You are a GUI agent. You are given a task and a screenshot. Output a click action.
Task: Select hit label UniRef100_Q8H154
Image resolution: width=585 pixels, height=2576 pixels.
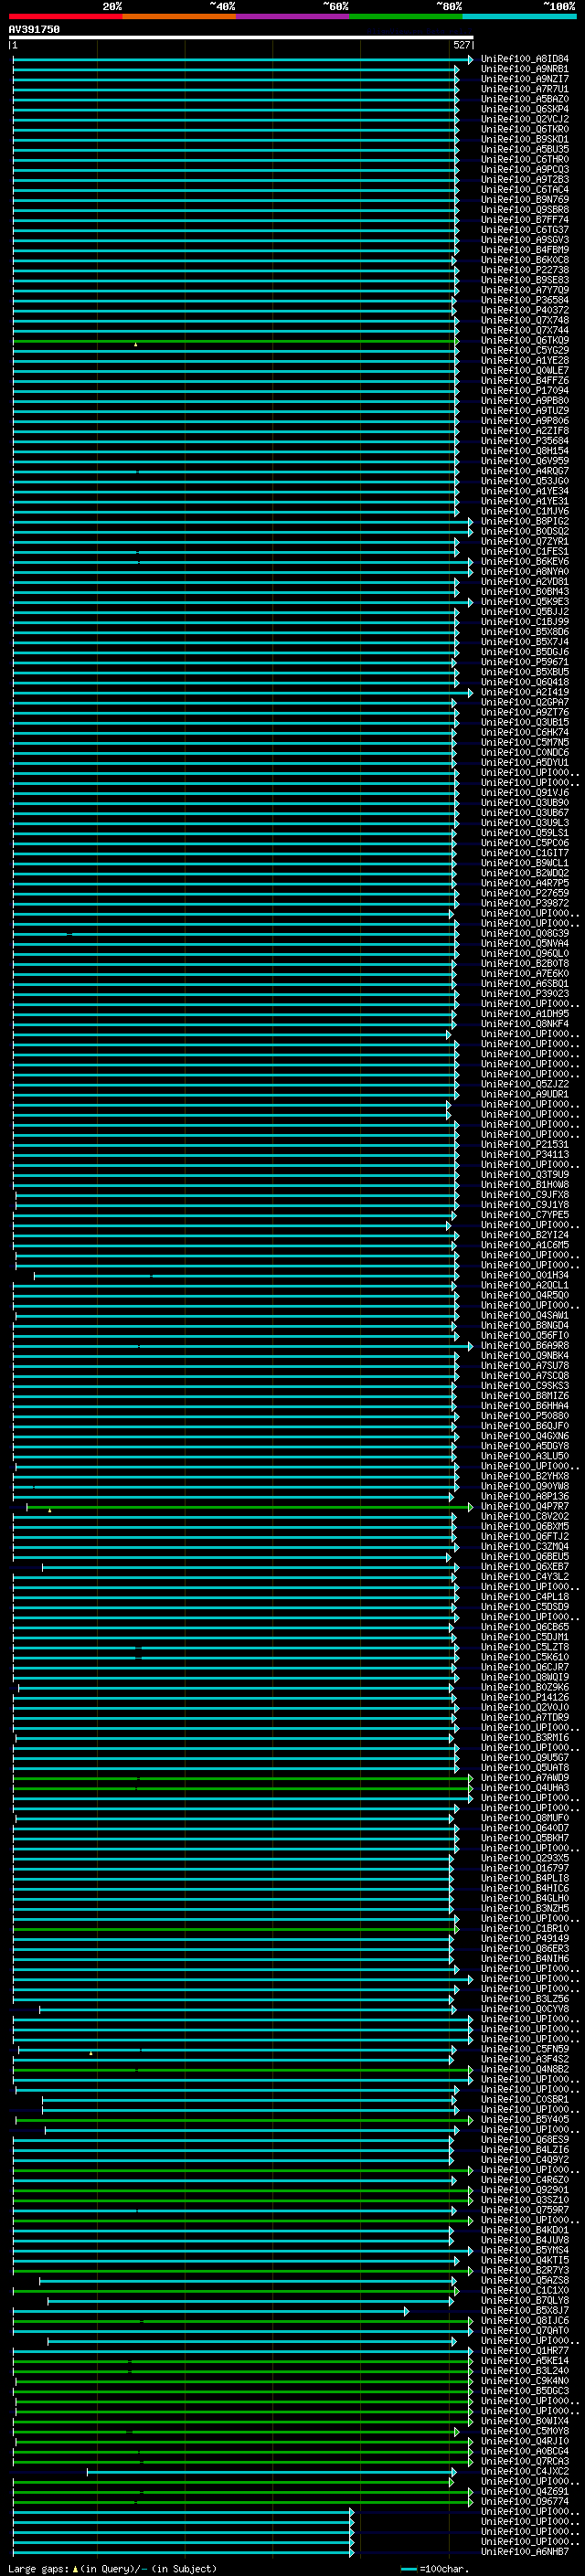[x=525, y=451]
